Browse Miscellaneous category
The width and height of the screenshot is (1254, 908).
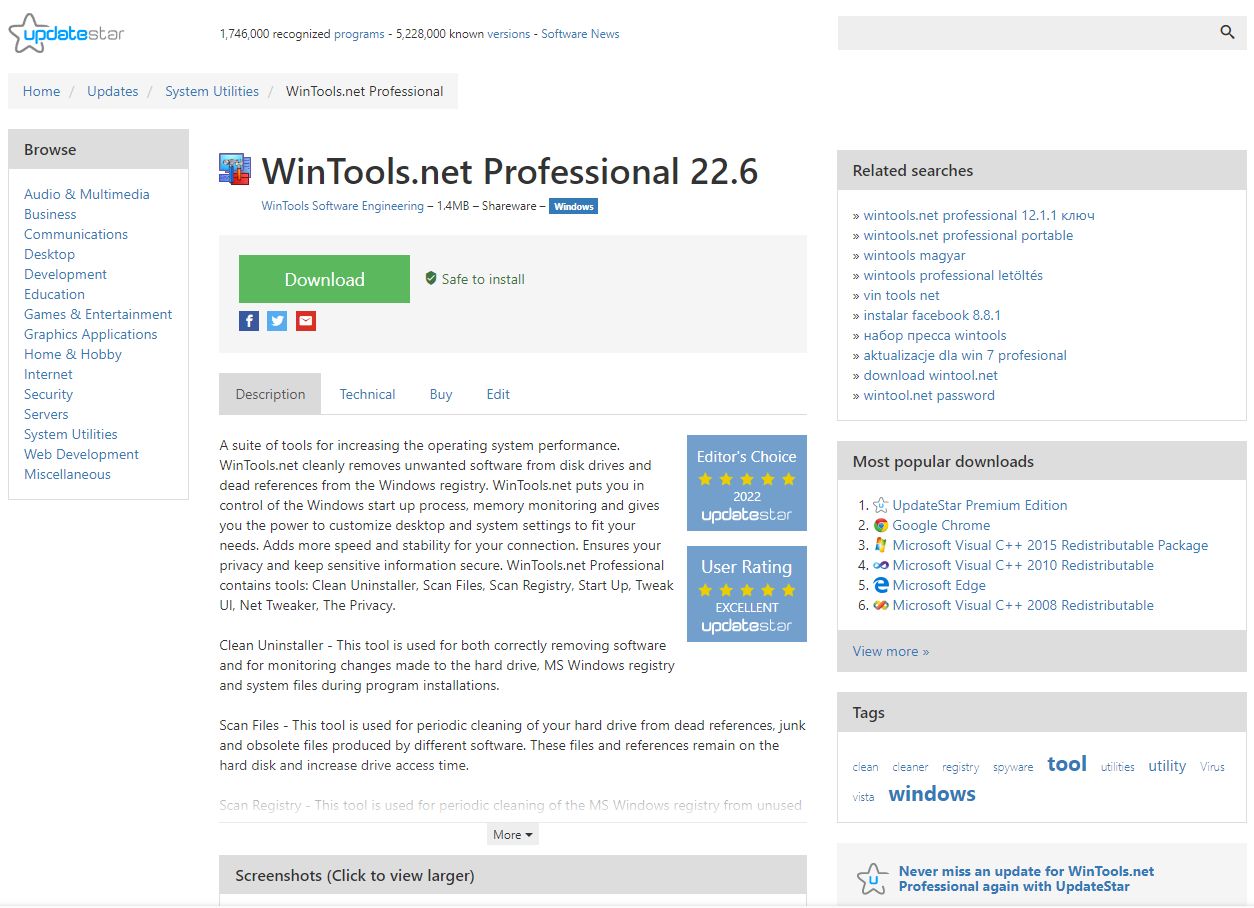click(x=67, y=474)
